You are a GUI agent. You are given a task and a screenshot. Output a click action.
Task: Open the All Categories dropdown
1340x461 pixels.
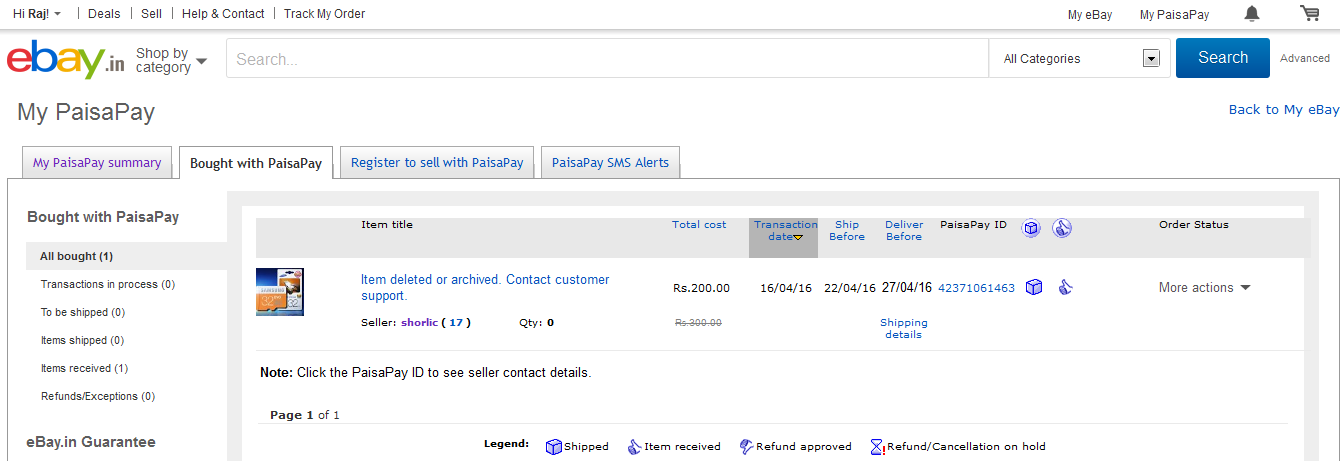pyautogui.click(x=1079, y=59)
